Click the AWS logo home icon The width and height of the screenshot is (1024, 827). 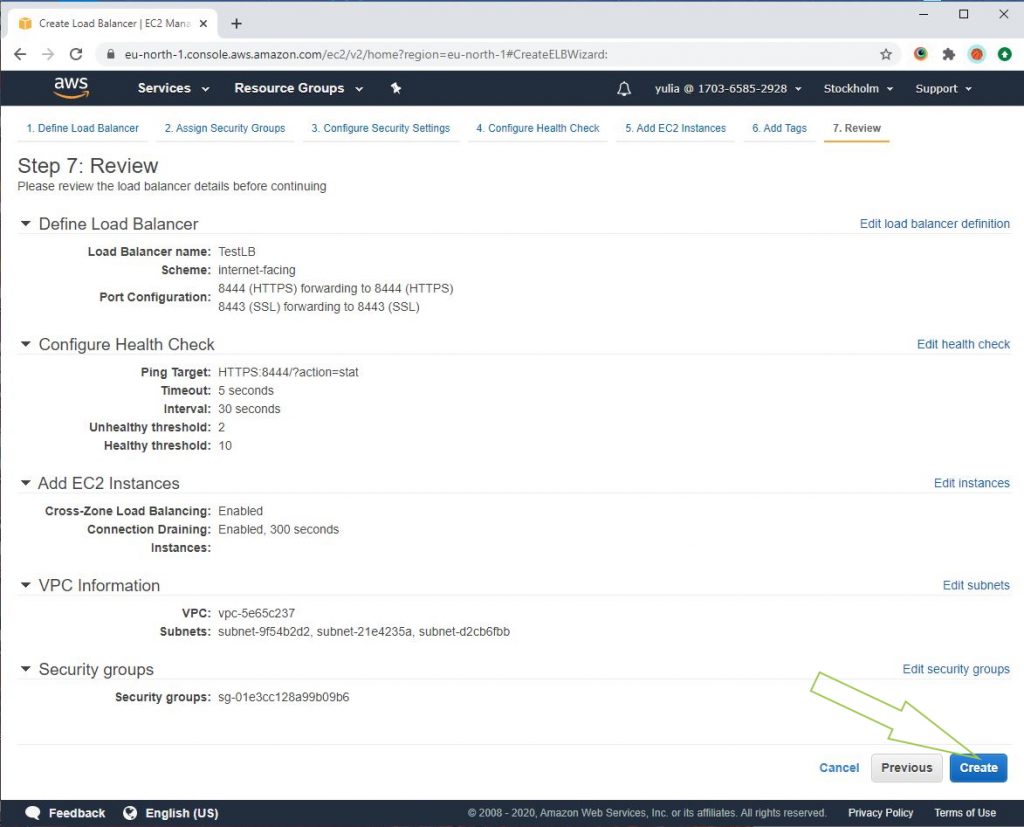[71, 88]
